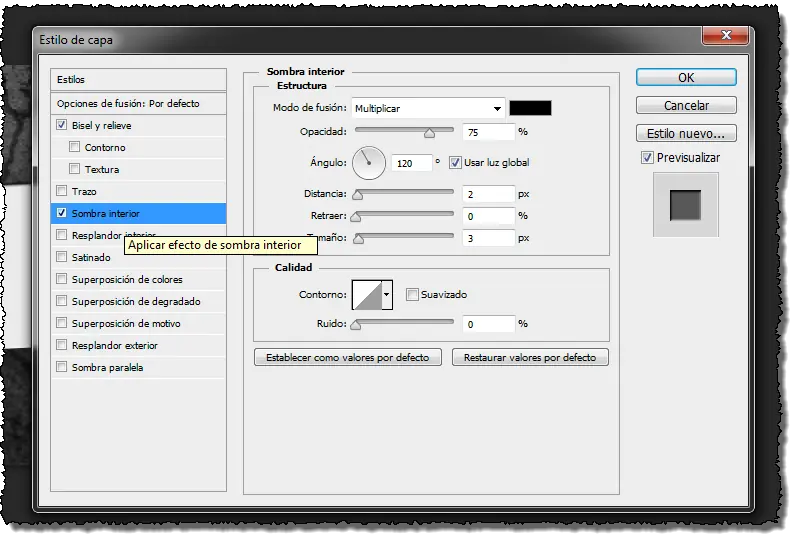The width and height of the screenshot is (798, 544).
Task: Select the Superposición de motivo label
Action: point(126,324)
